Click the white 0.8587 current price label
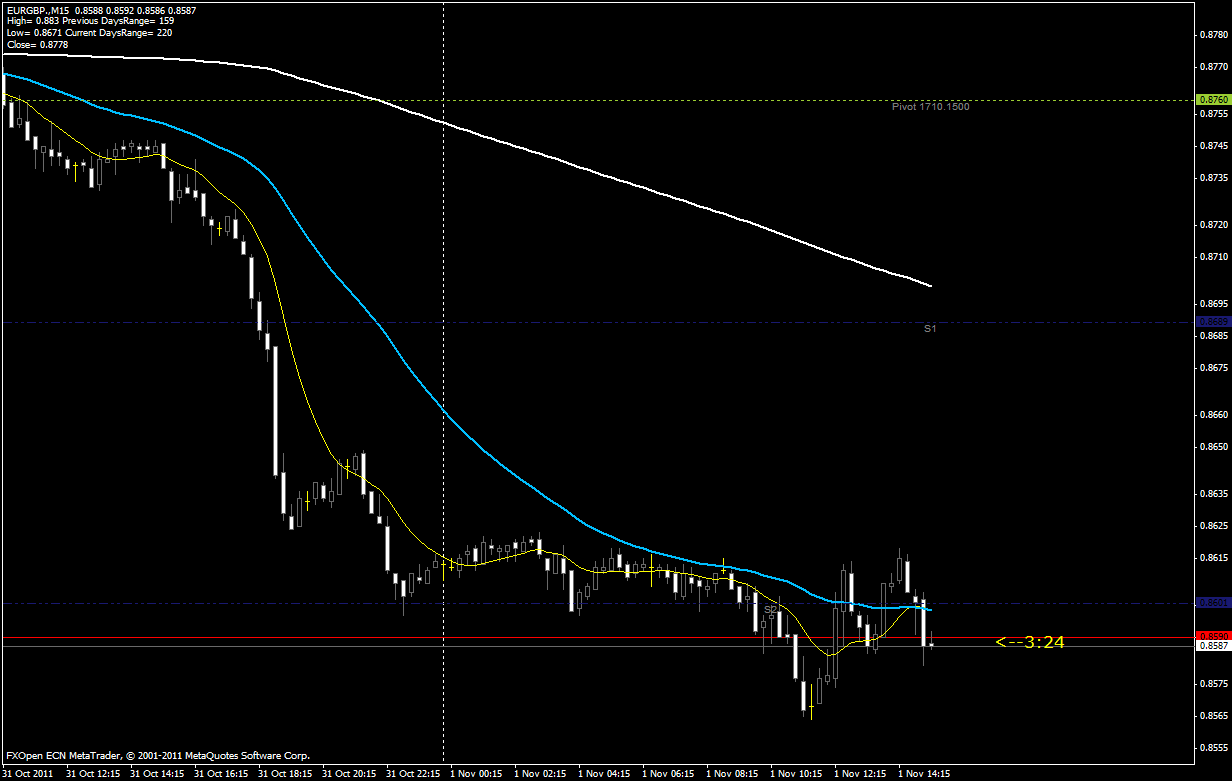This screenshot has width=1232, height=781. [1213, 647]
